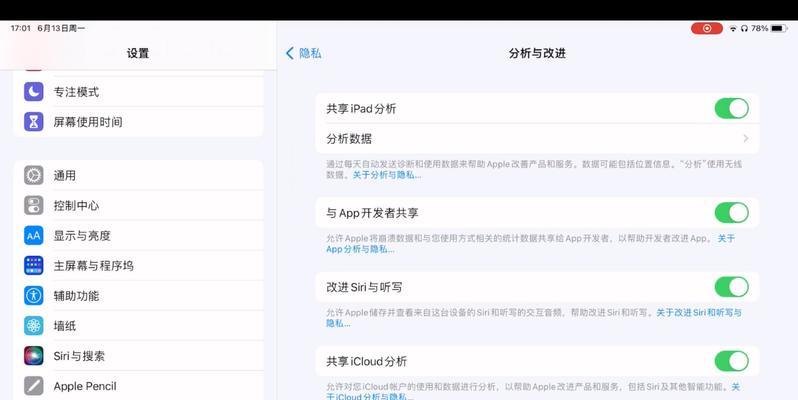This screenshot has height=400, width=798.
Task: Select 控制中心 in the sidebar
Action: point(138,206)
